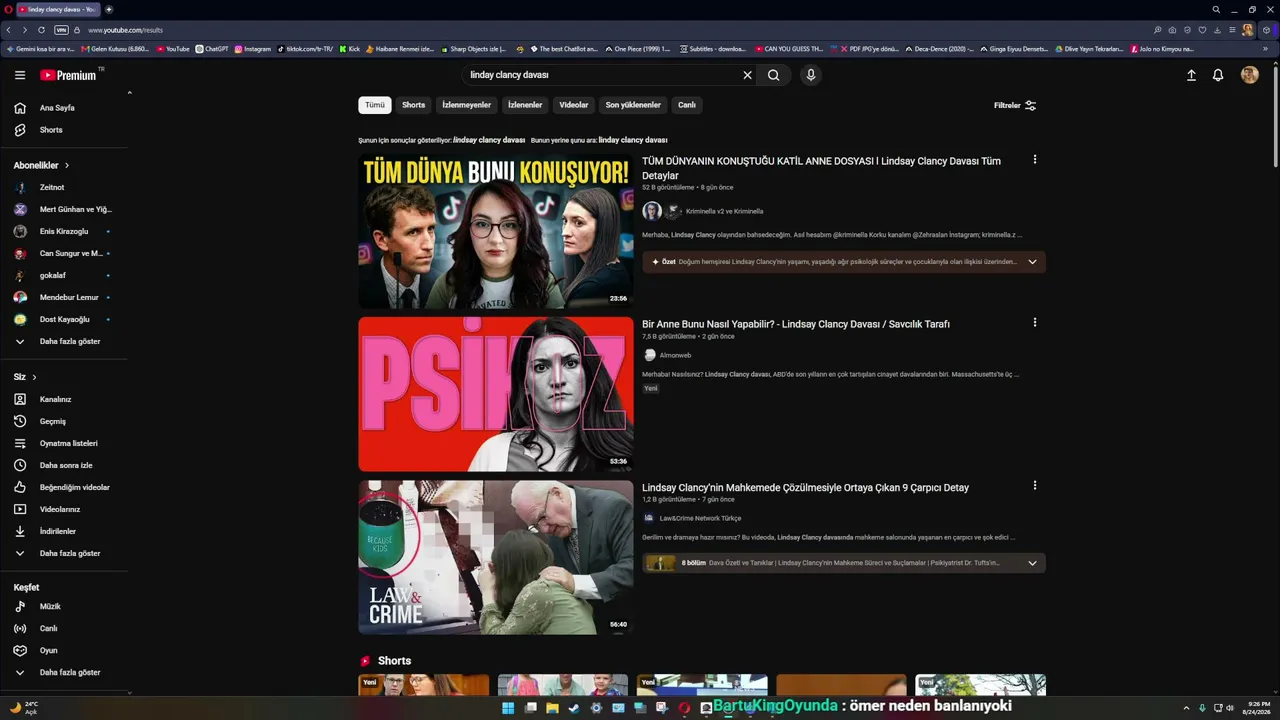
Task: Play the TÜM DÜNYA BUNU KONUŞUYOR thumbnail
Action: tap(496, 231)
